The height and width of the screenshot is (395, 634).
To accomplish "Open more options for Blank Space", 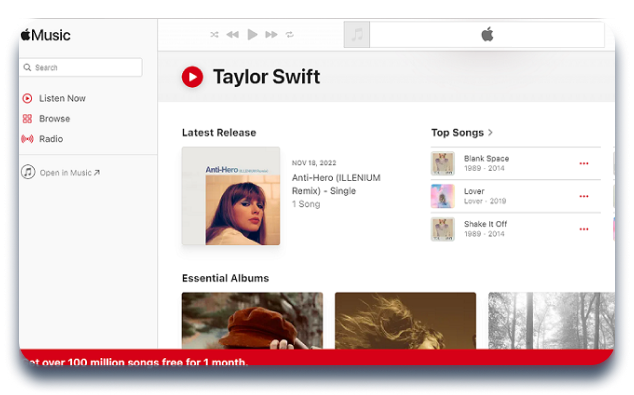I will (584, 163).
